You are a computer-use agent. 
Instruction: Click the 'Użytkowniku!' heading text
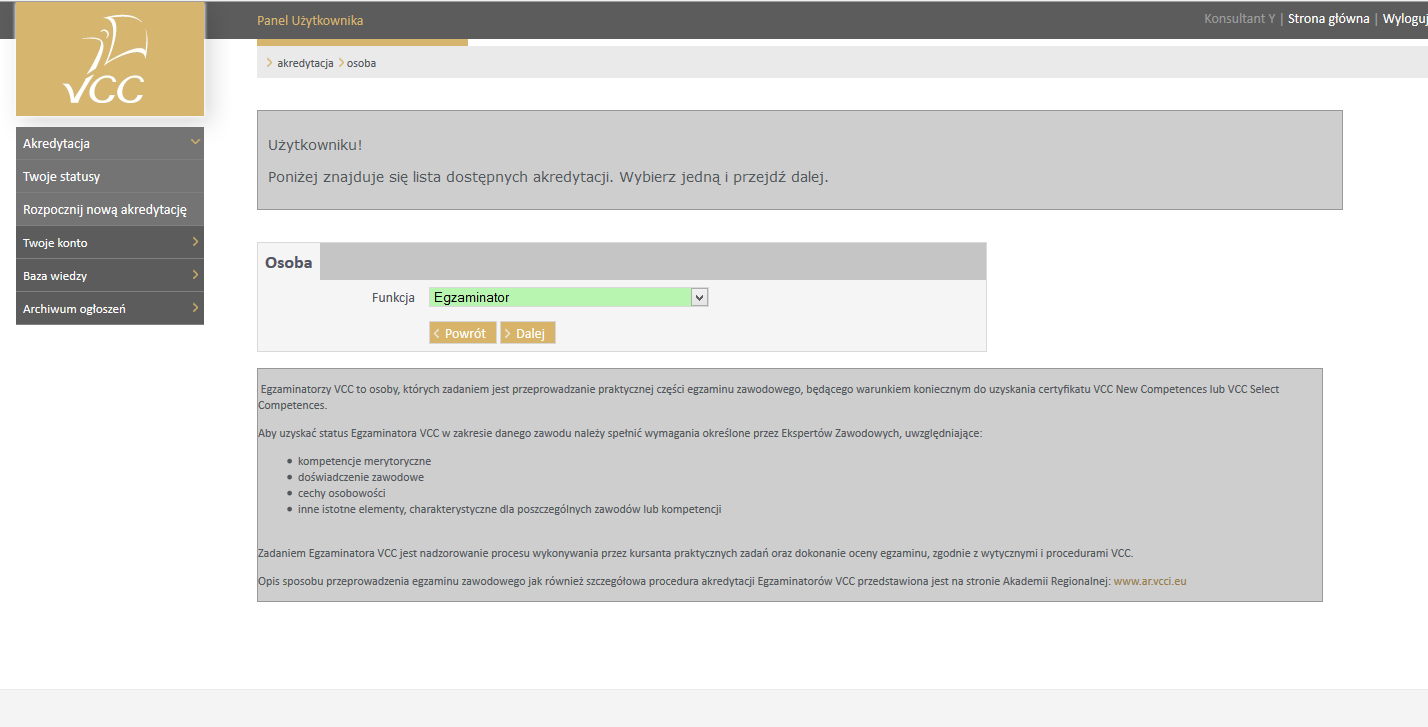(315, 145)
